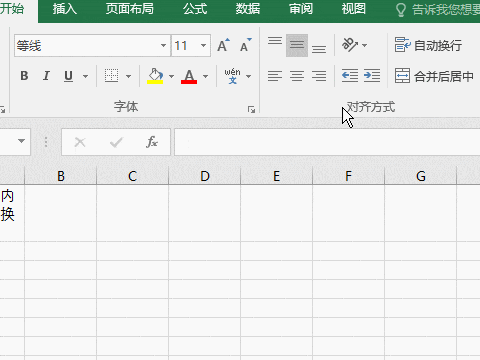Open fill color dropdown arrow
The width and height of the screenshot is (480, 360).
click(x=171, y=76)
